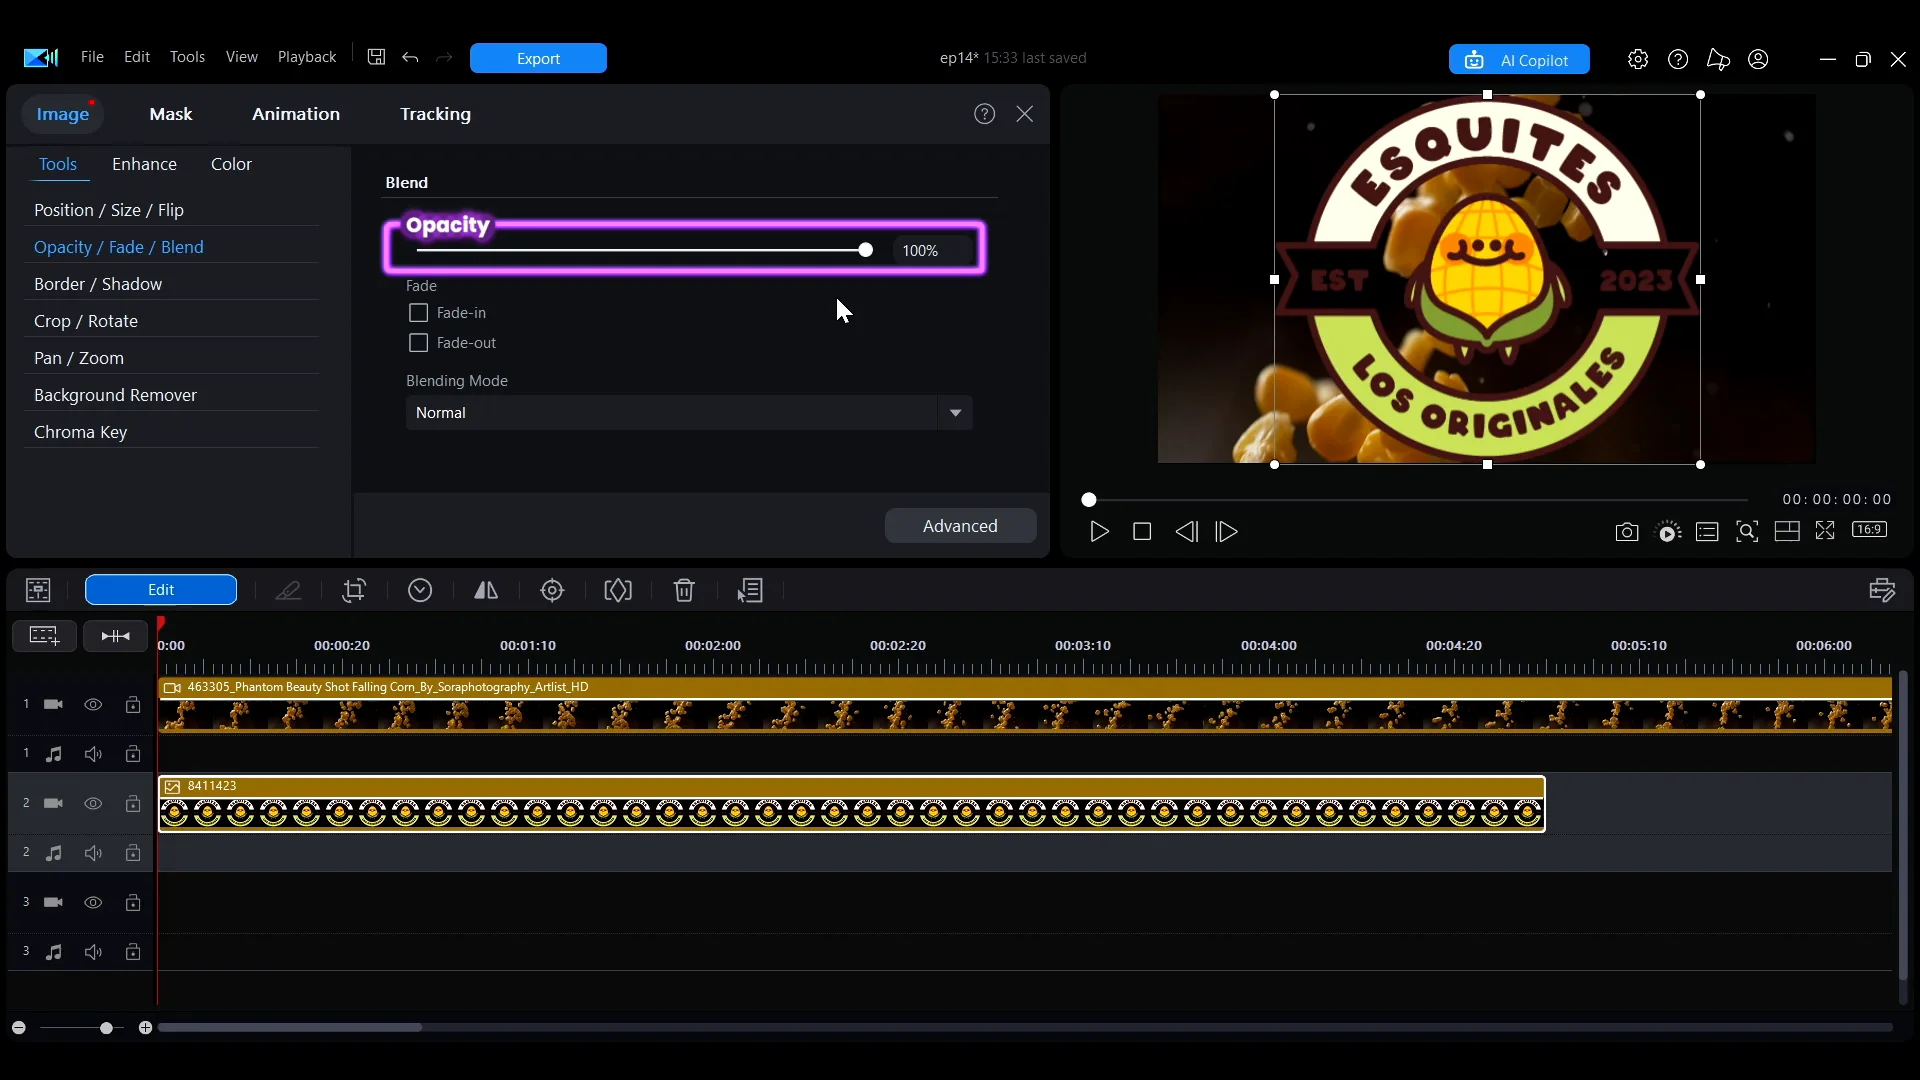1920x1080 pixels.
Task: Select Position / Size / Flip
Action: pos(109,210)
